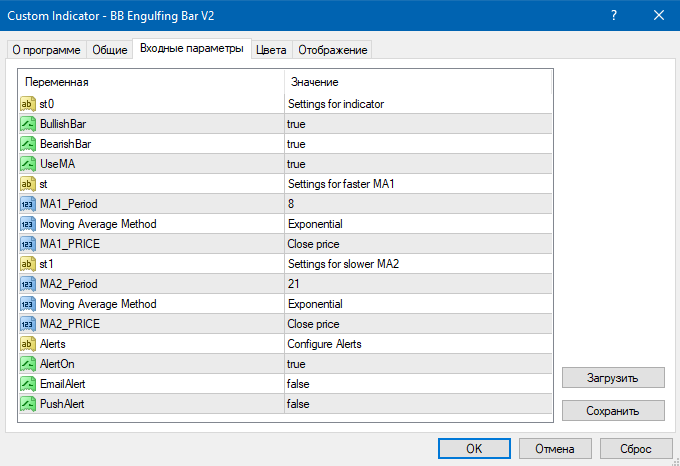Click the integer icon beside MA2_Period
Image resolution: width=680 pixels, height=466 pixels.
pyautogui.click(x=28, y=284)
